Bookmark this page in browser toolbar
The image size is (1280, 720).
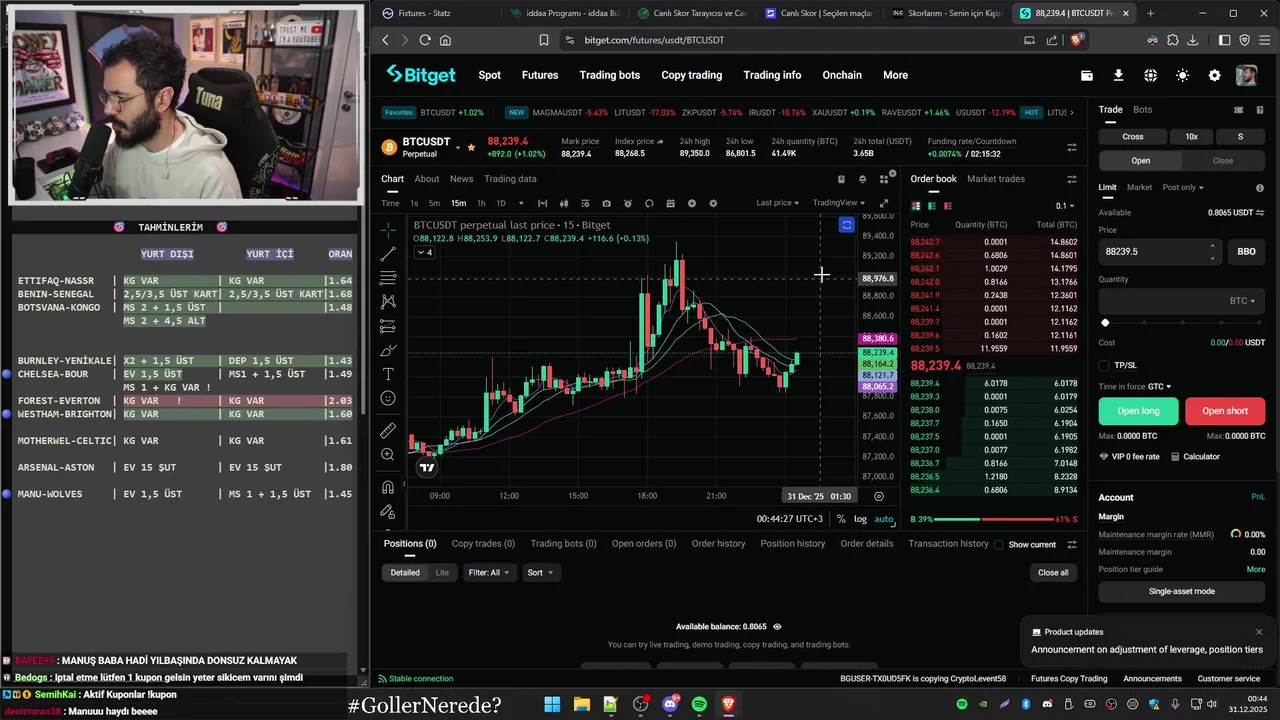click(x=544, y=40)
